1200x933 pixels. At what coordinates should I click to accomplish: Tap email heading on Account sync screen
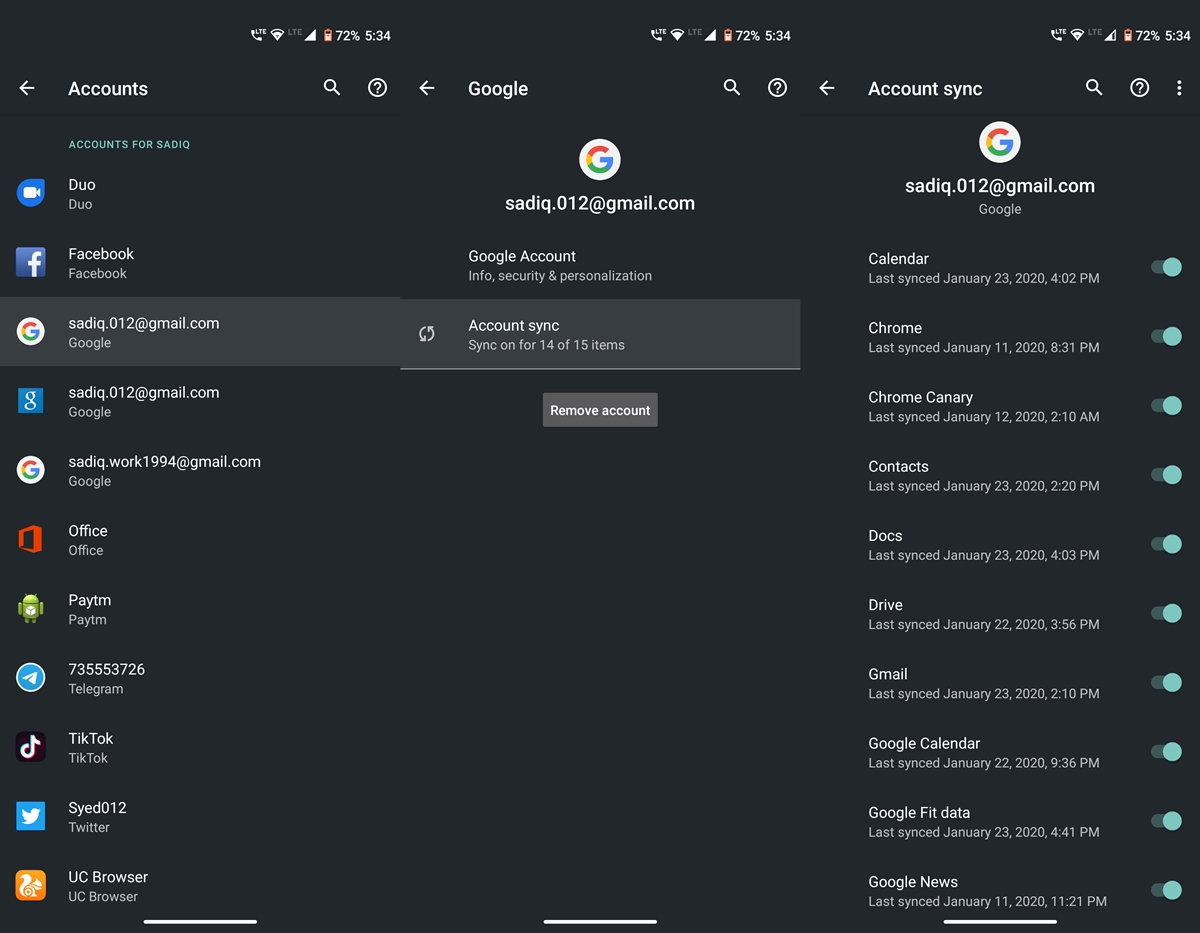tap(1000, 186)
